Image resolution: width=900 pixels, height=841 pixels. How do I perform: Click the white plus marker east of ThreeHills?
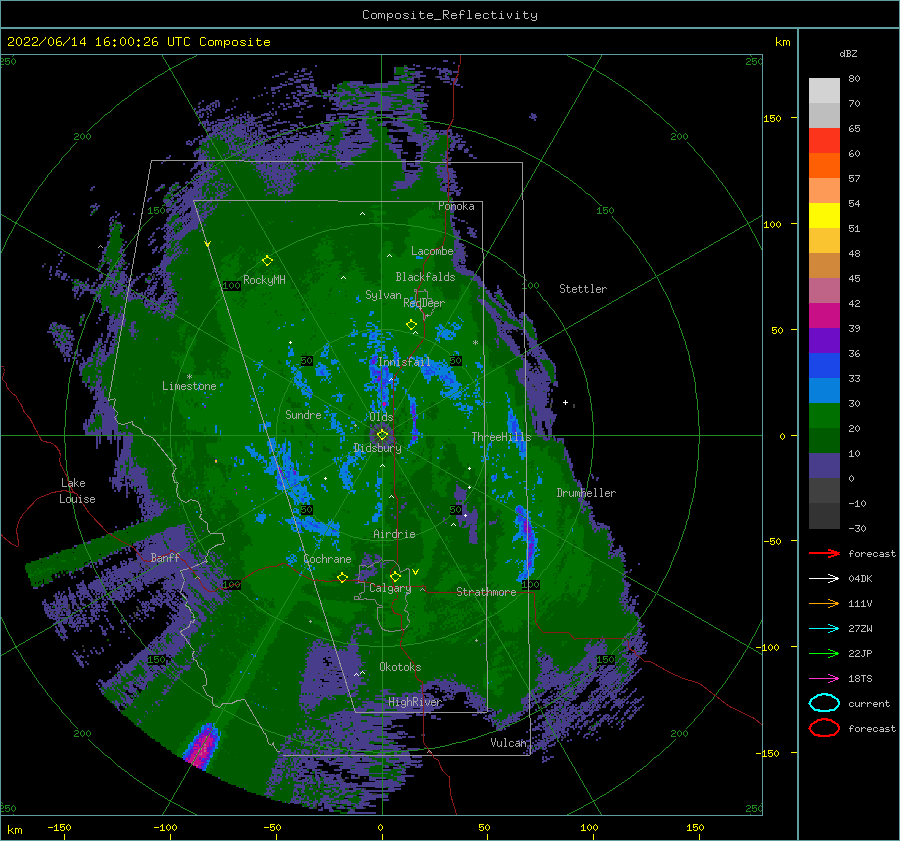[565, 402]
